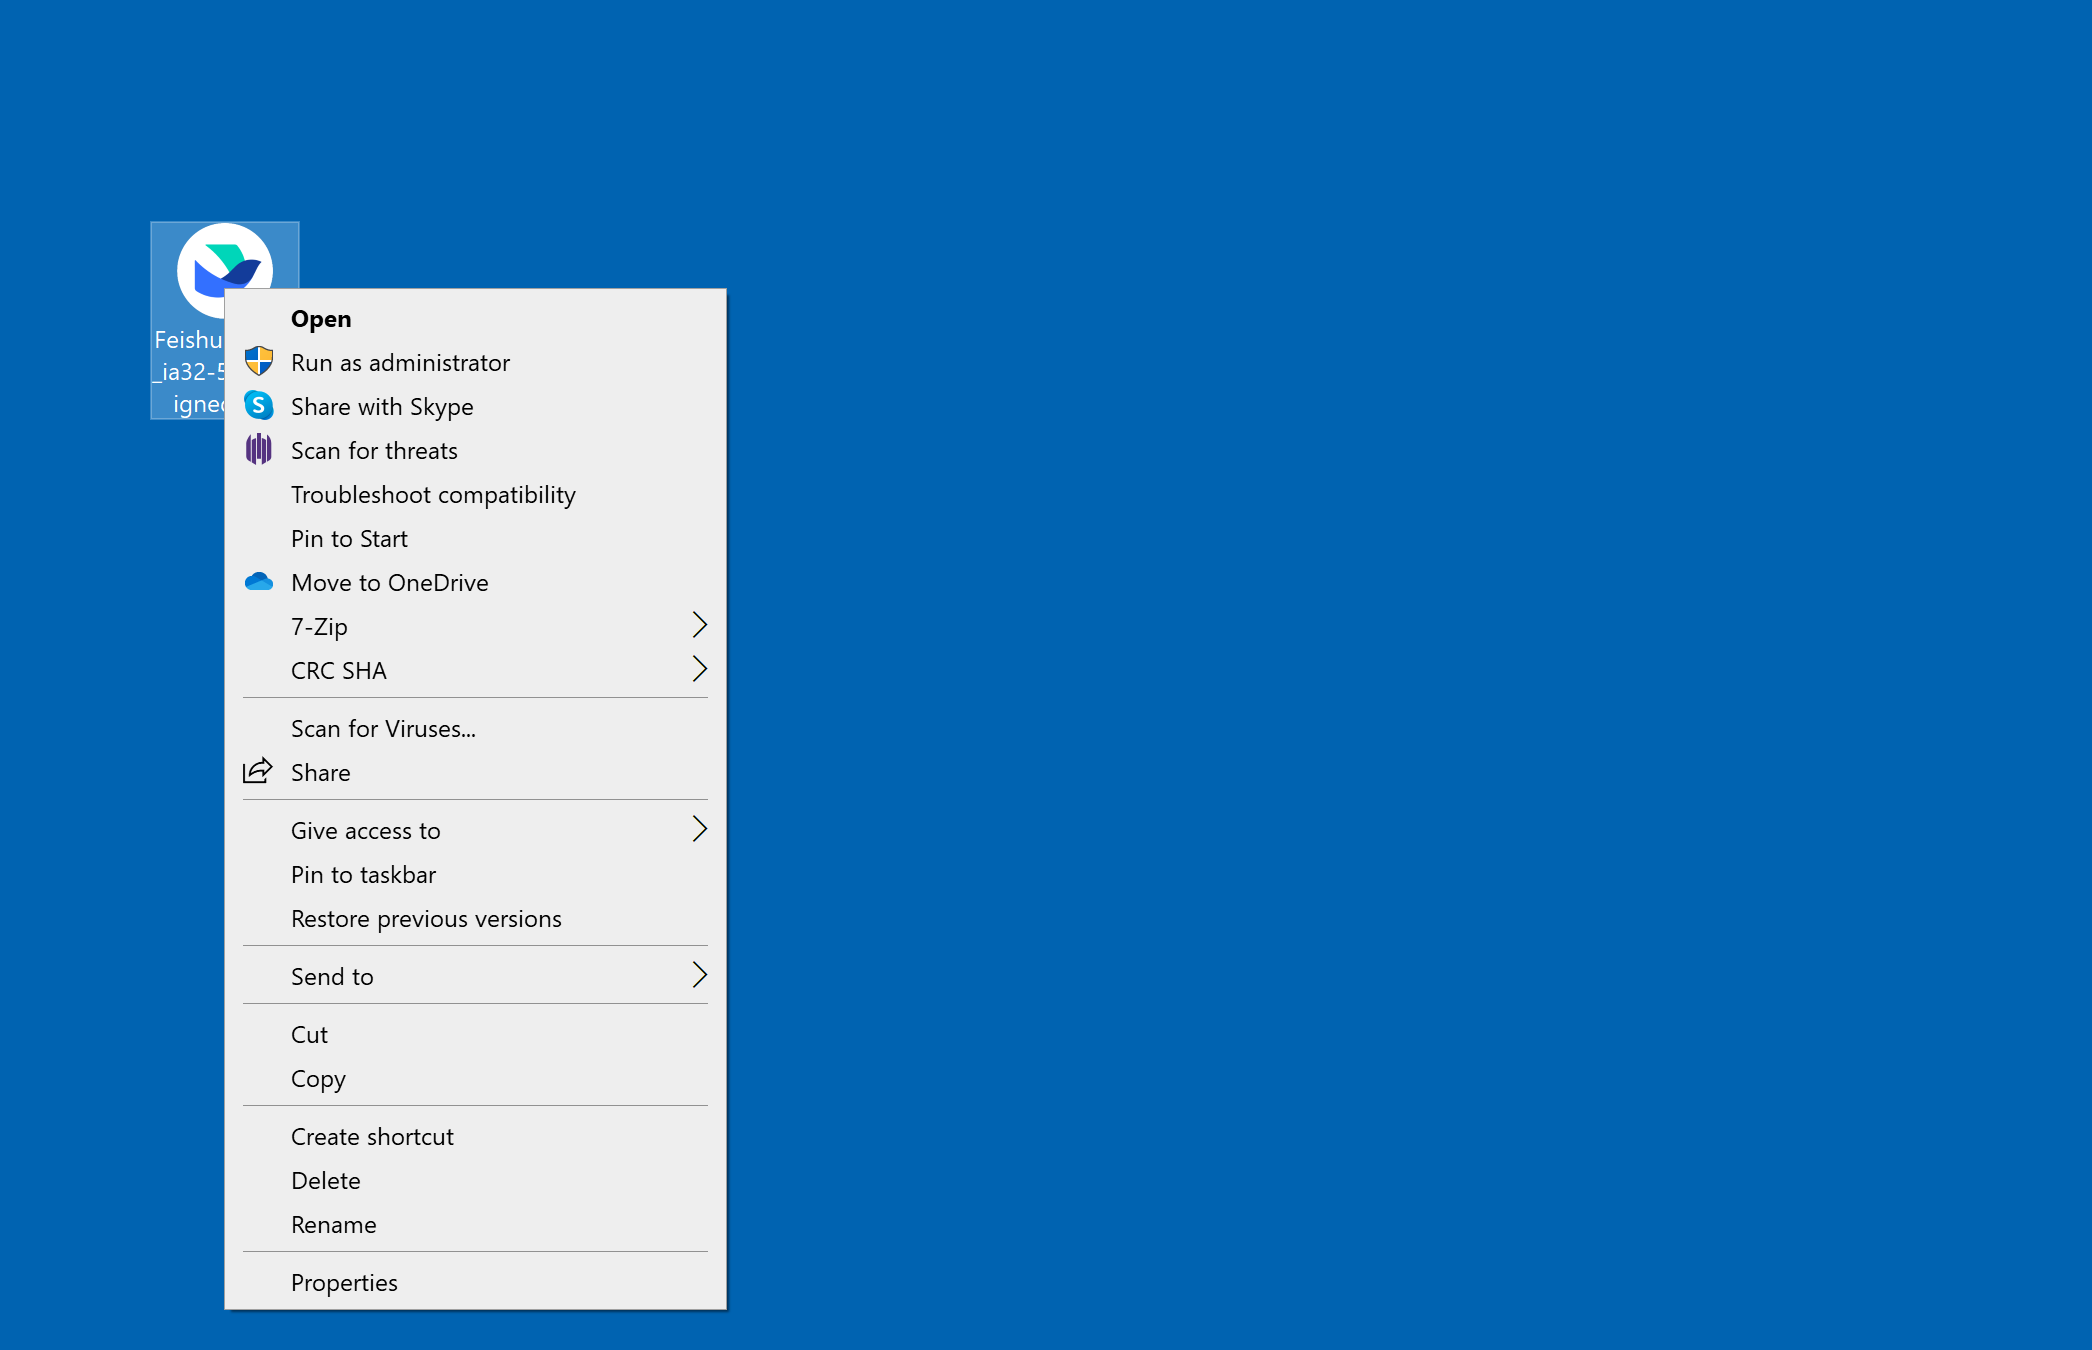Screen dimensions: 2092x1350
Task: Choose Open from the context menu
Action: coord(321,319)
